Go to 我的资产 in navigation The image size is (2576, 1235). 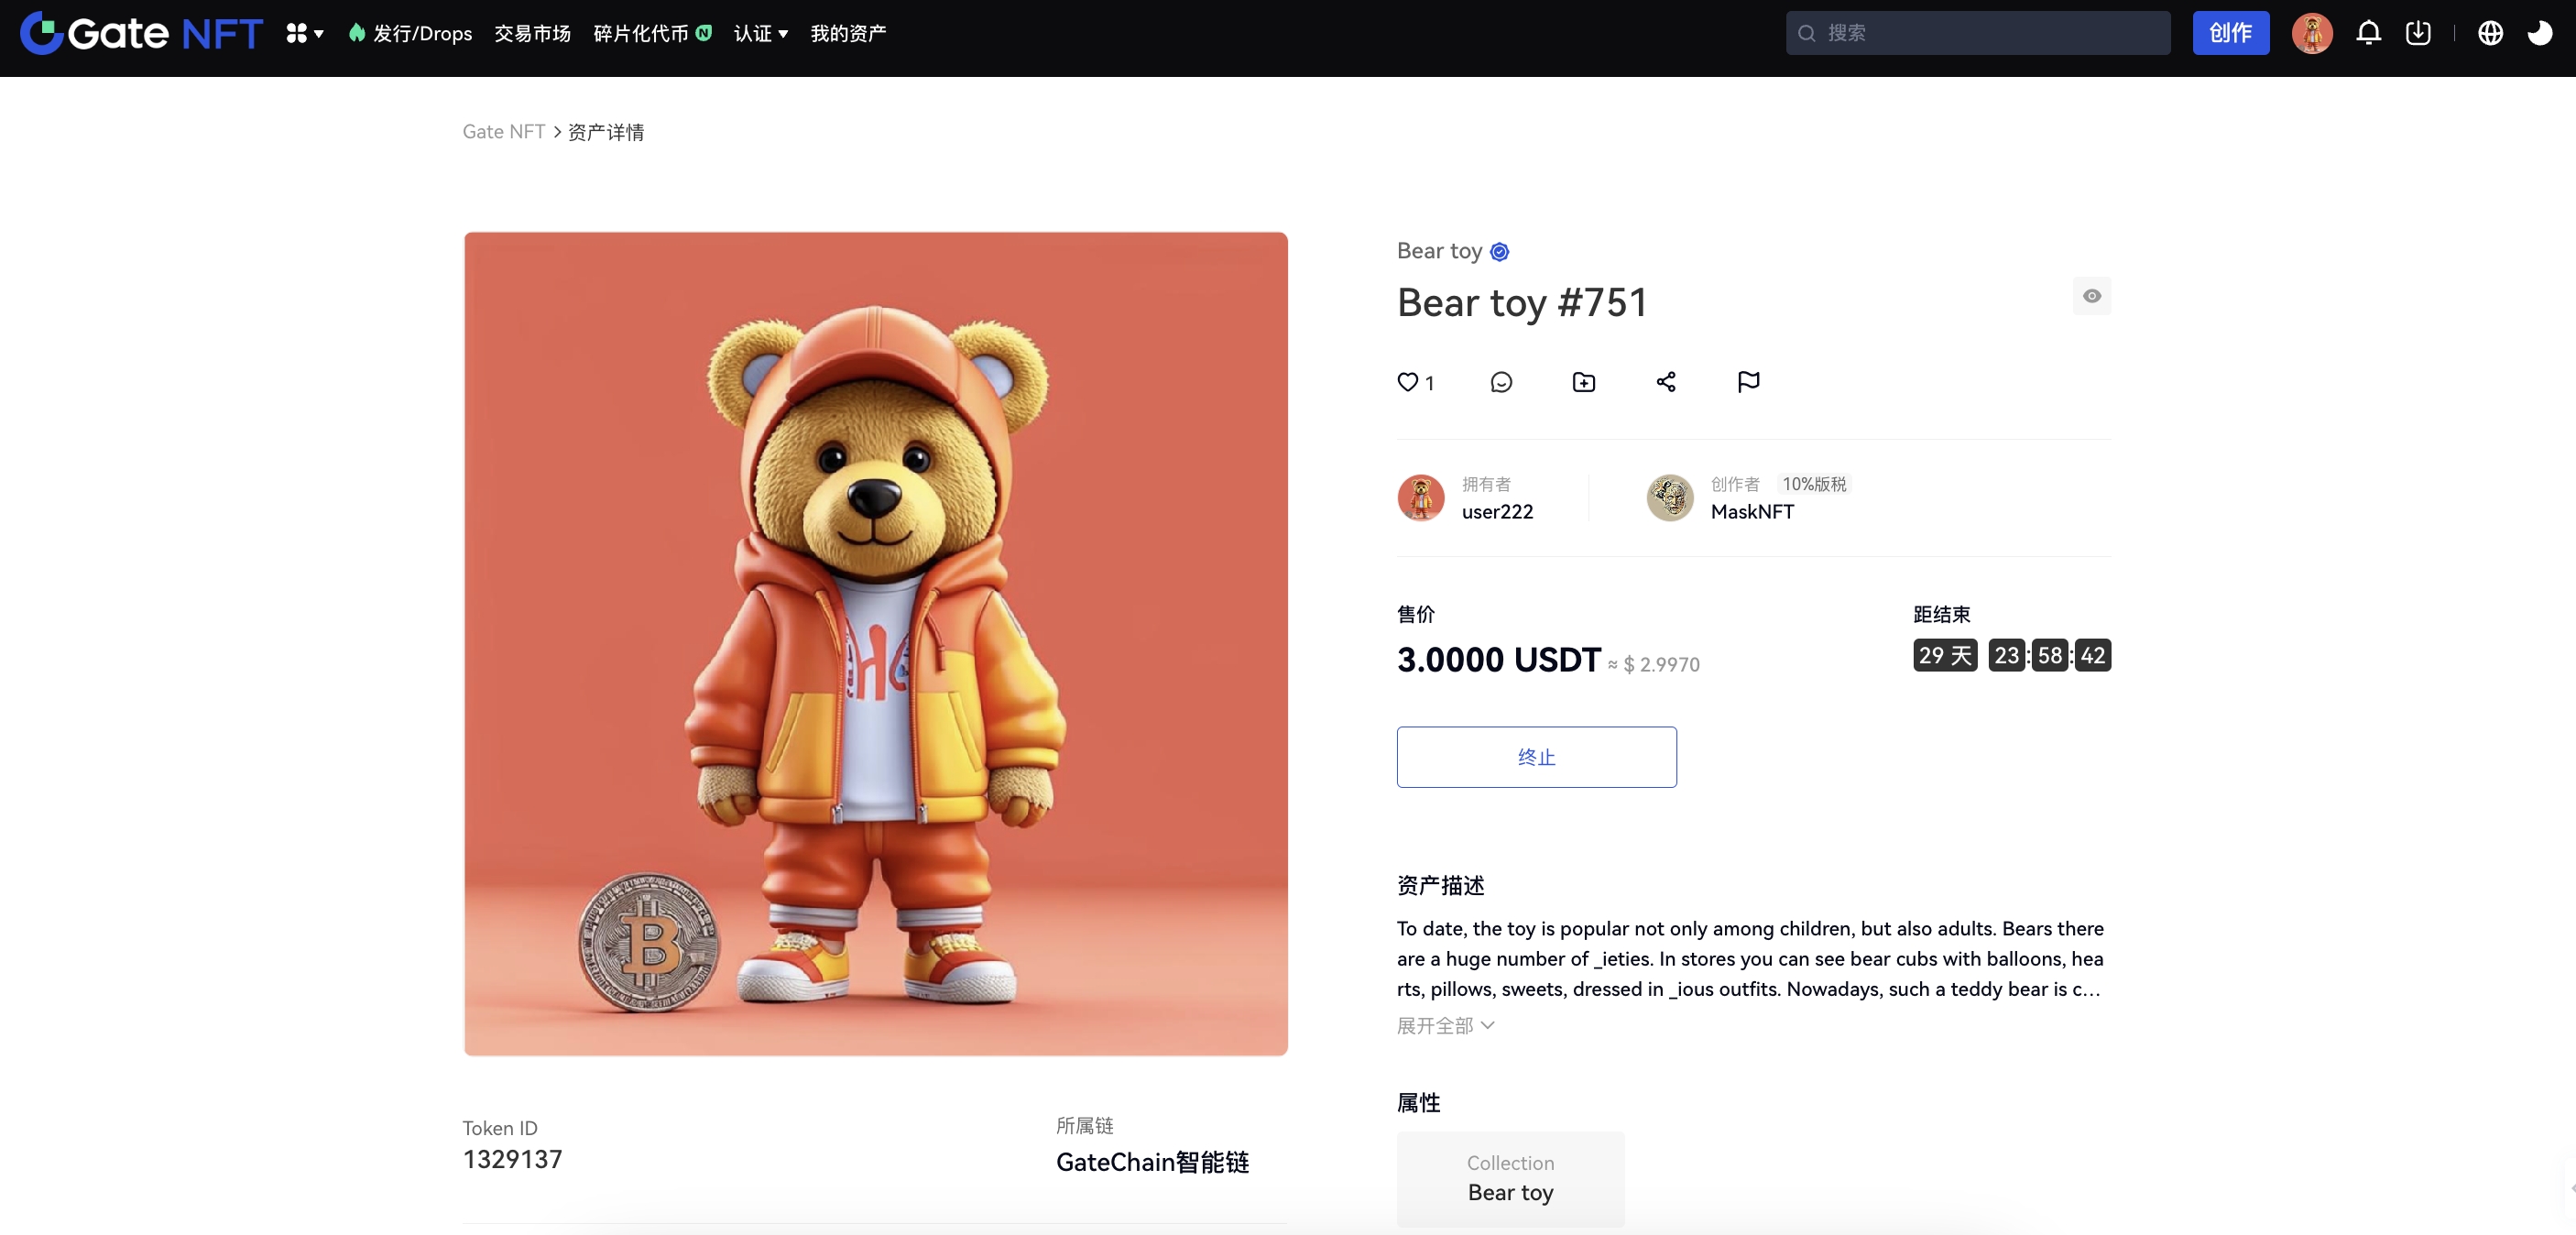(x=848, y=33)
